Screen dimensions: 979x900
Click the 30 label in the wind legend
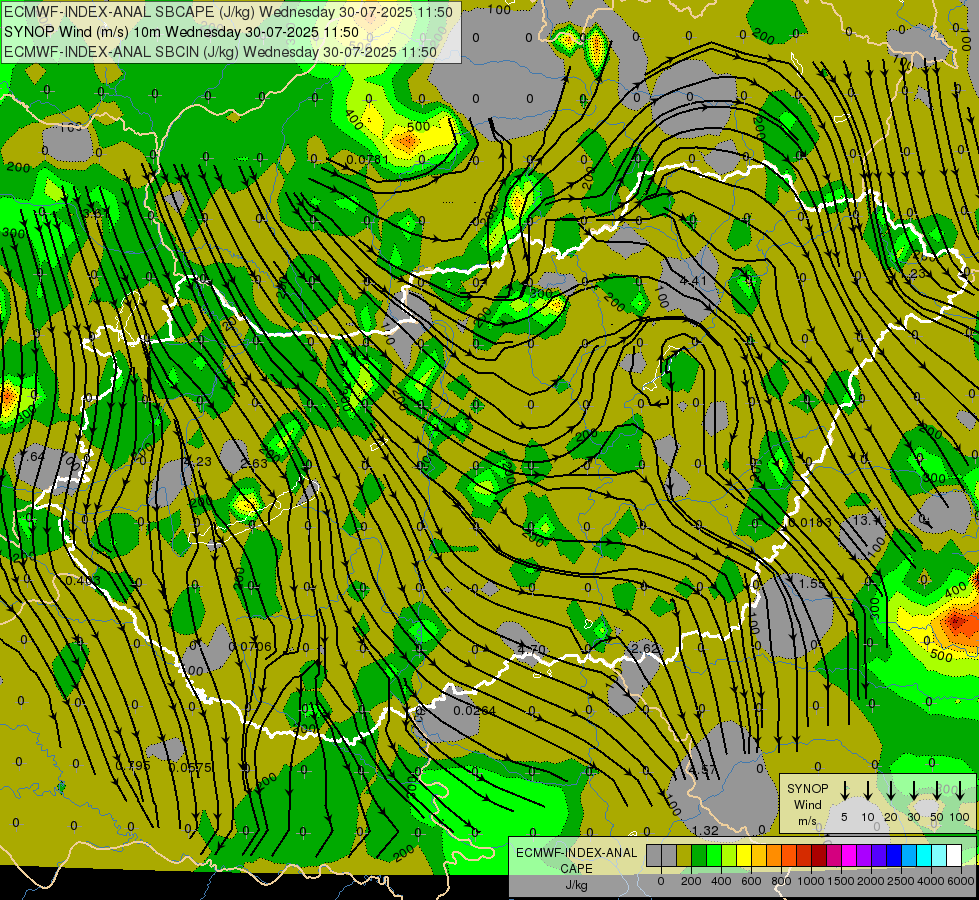point(913,817)
